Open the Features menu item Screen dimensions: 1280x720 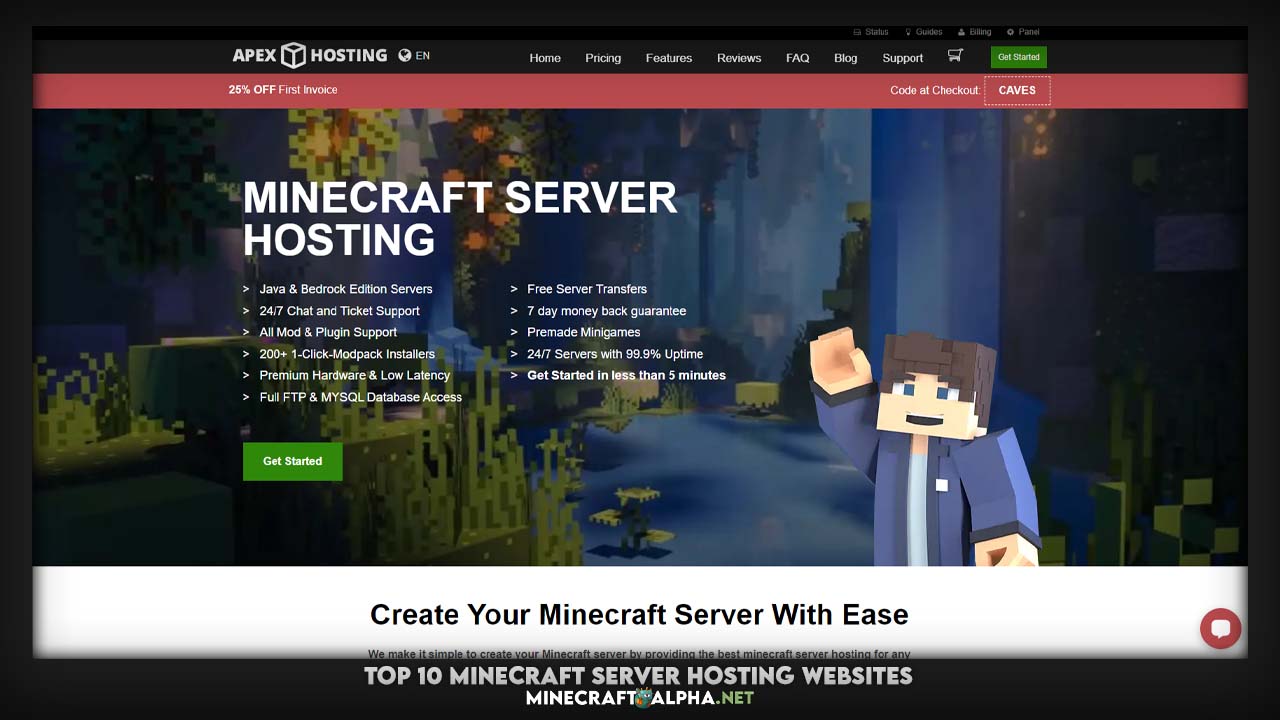pyautogui.click(x=669, y=58)
